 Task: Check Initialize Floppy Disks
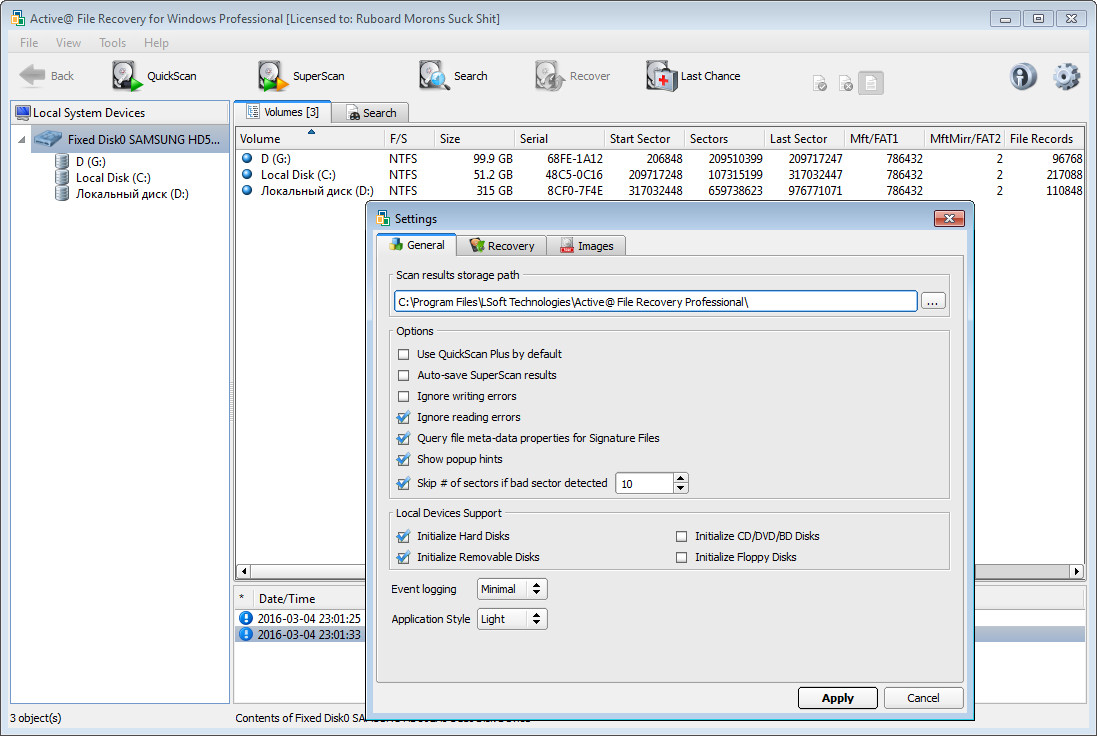pos(681,557)
